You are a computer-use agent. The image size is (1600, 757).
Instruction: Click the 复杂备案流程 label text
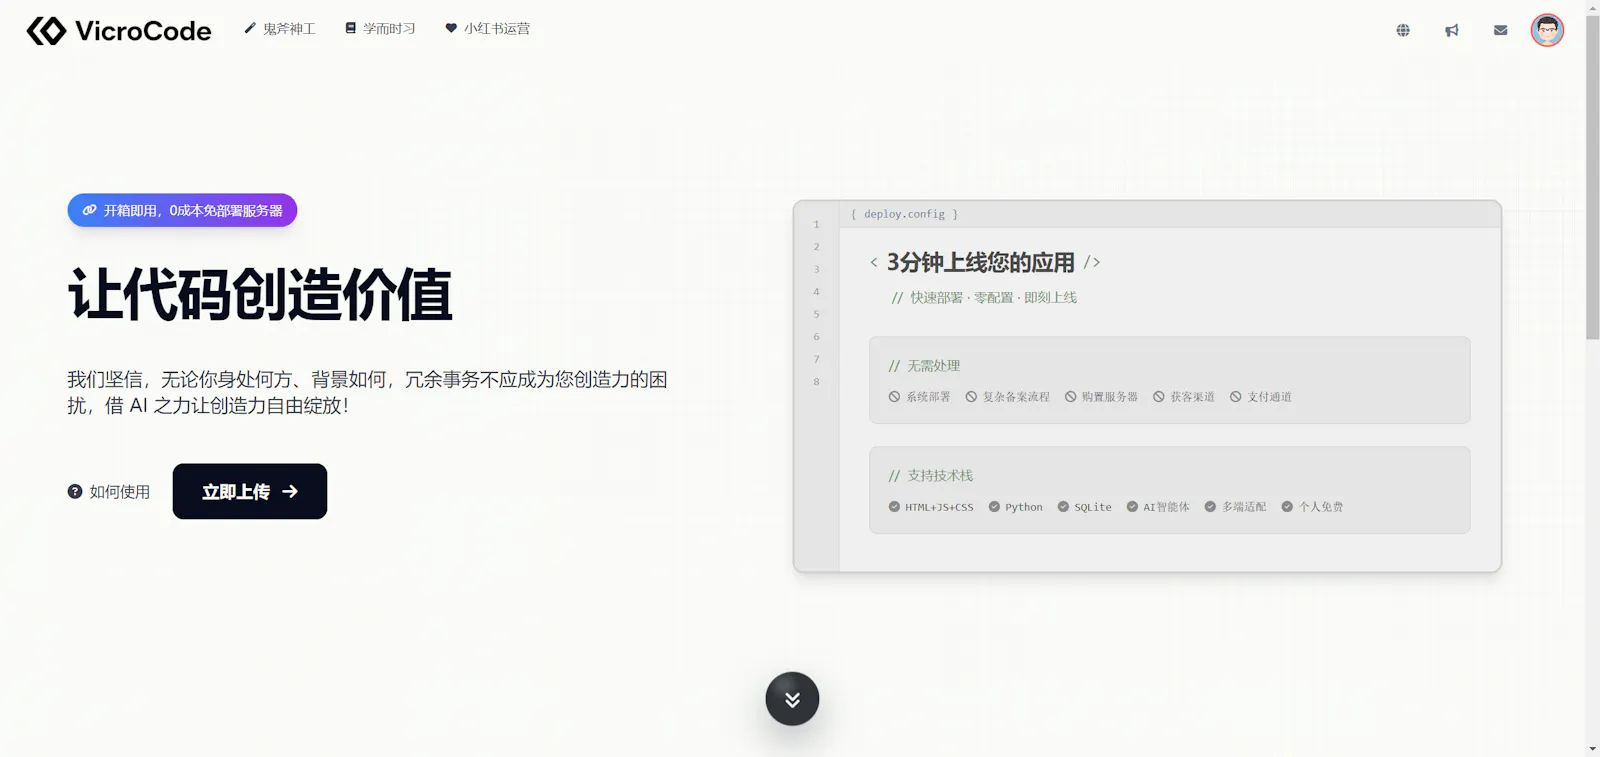tap(1016, 397)
